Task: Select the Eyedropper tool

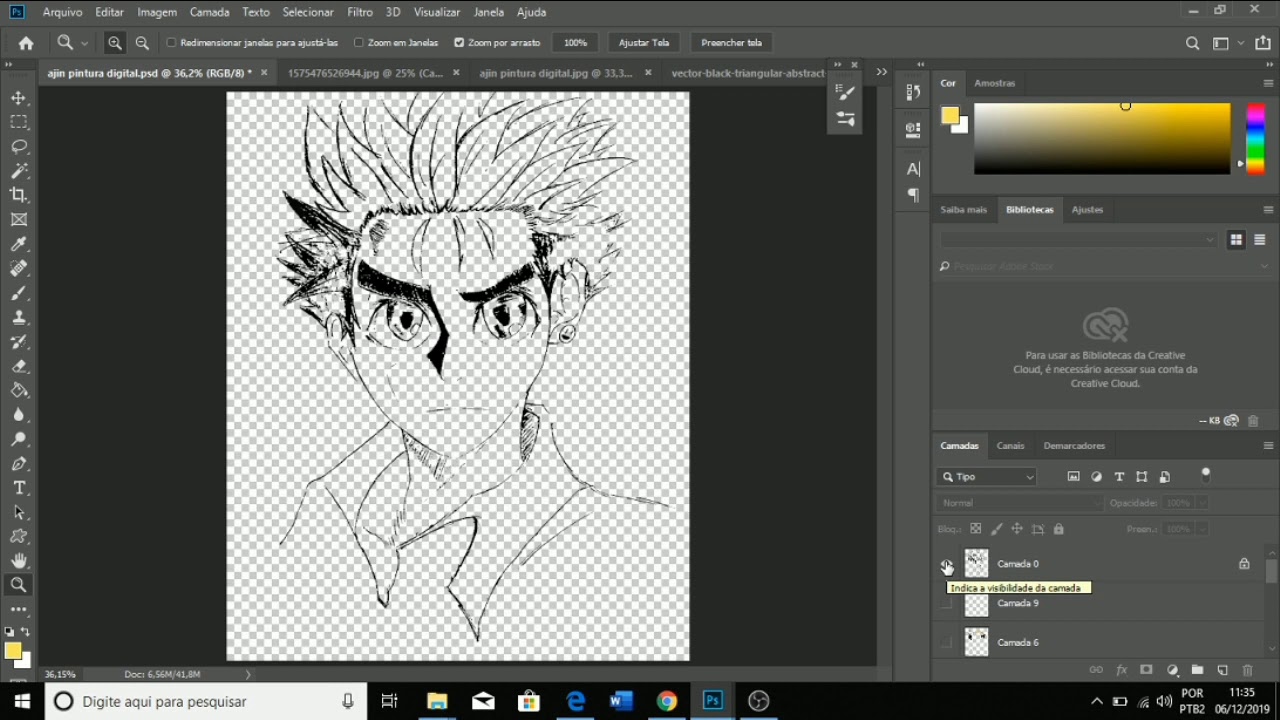Action: click(x=19, y=244)
